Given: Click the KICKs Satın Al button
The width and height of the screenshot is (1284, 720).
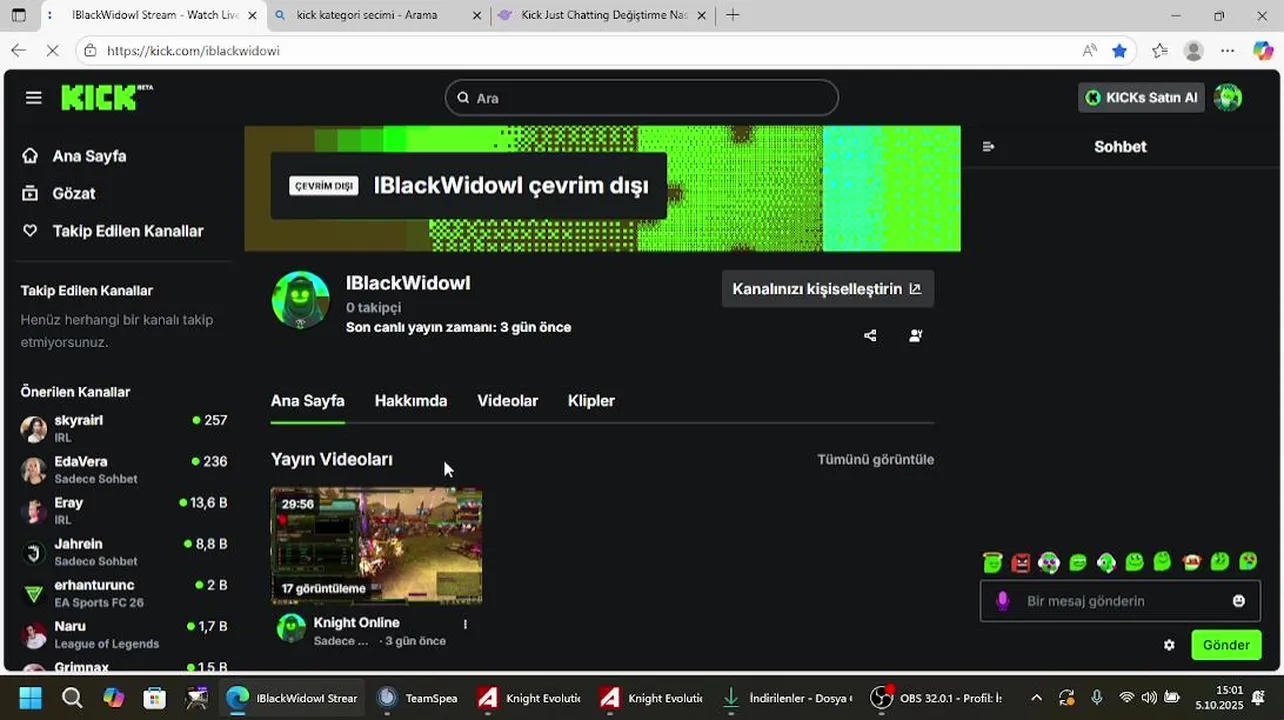Looking at the screenshot, I should (1141, 97).
